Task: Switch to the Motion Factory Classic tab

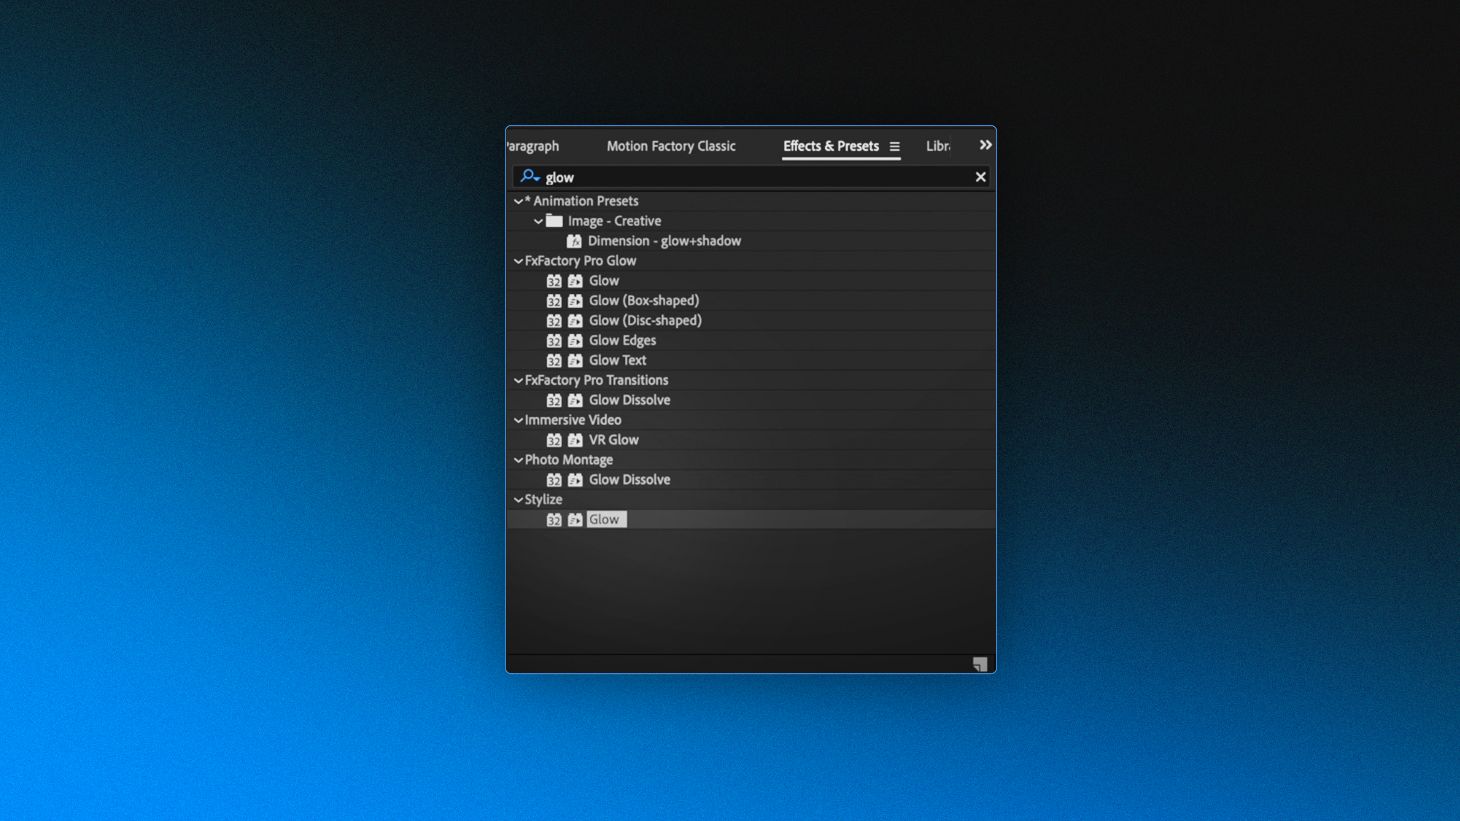Action: [x=671, y=146]
